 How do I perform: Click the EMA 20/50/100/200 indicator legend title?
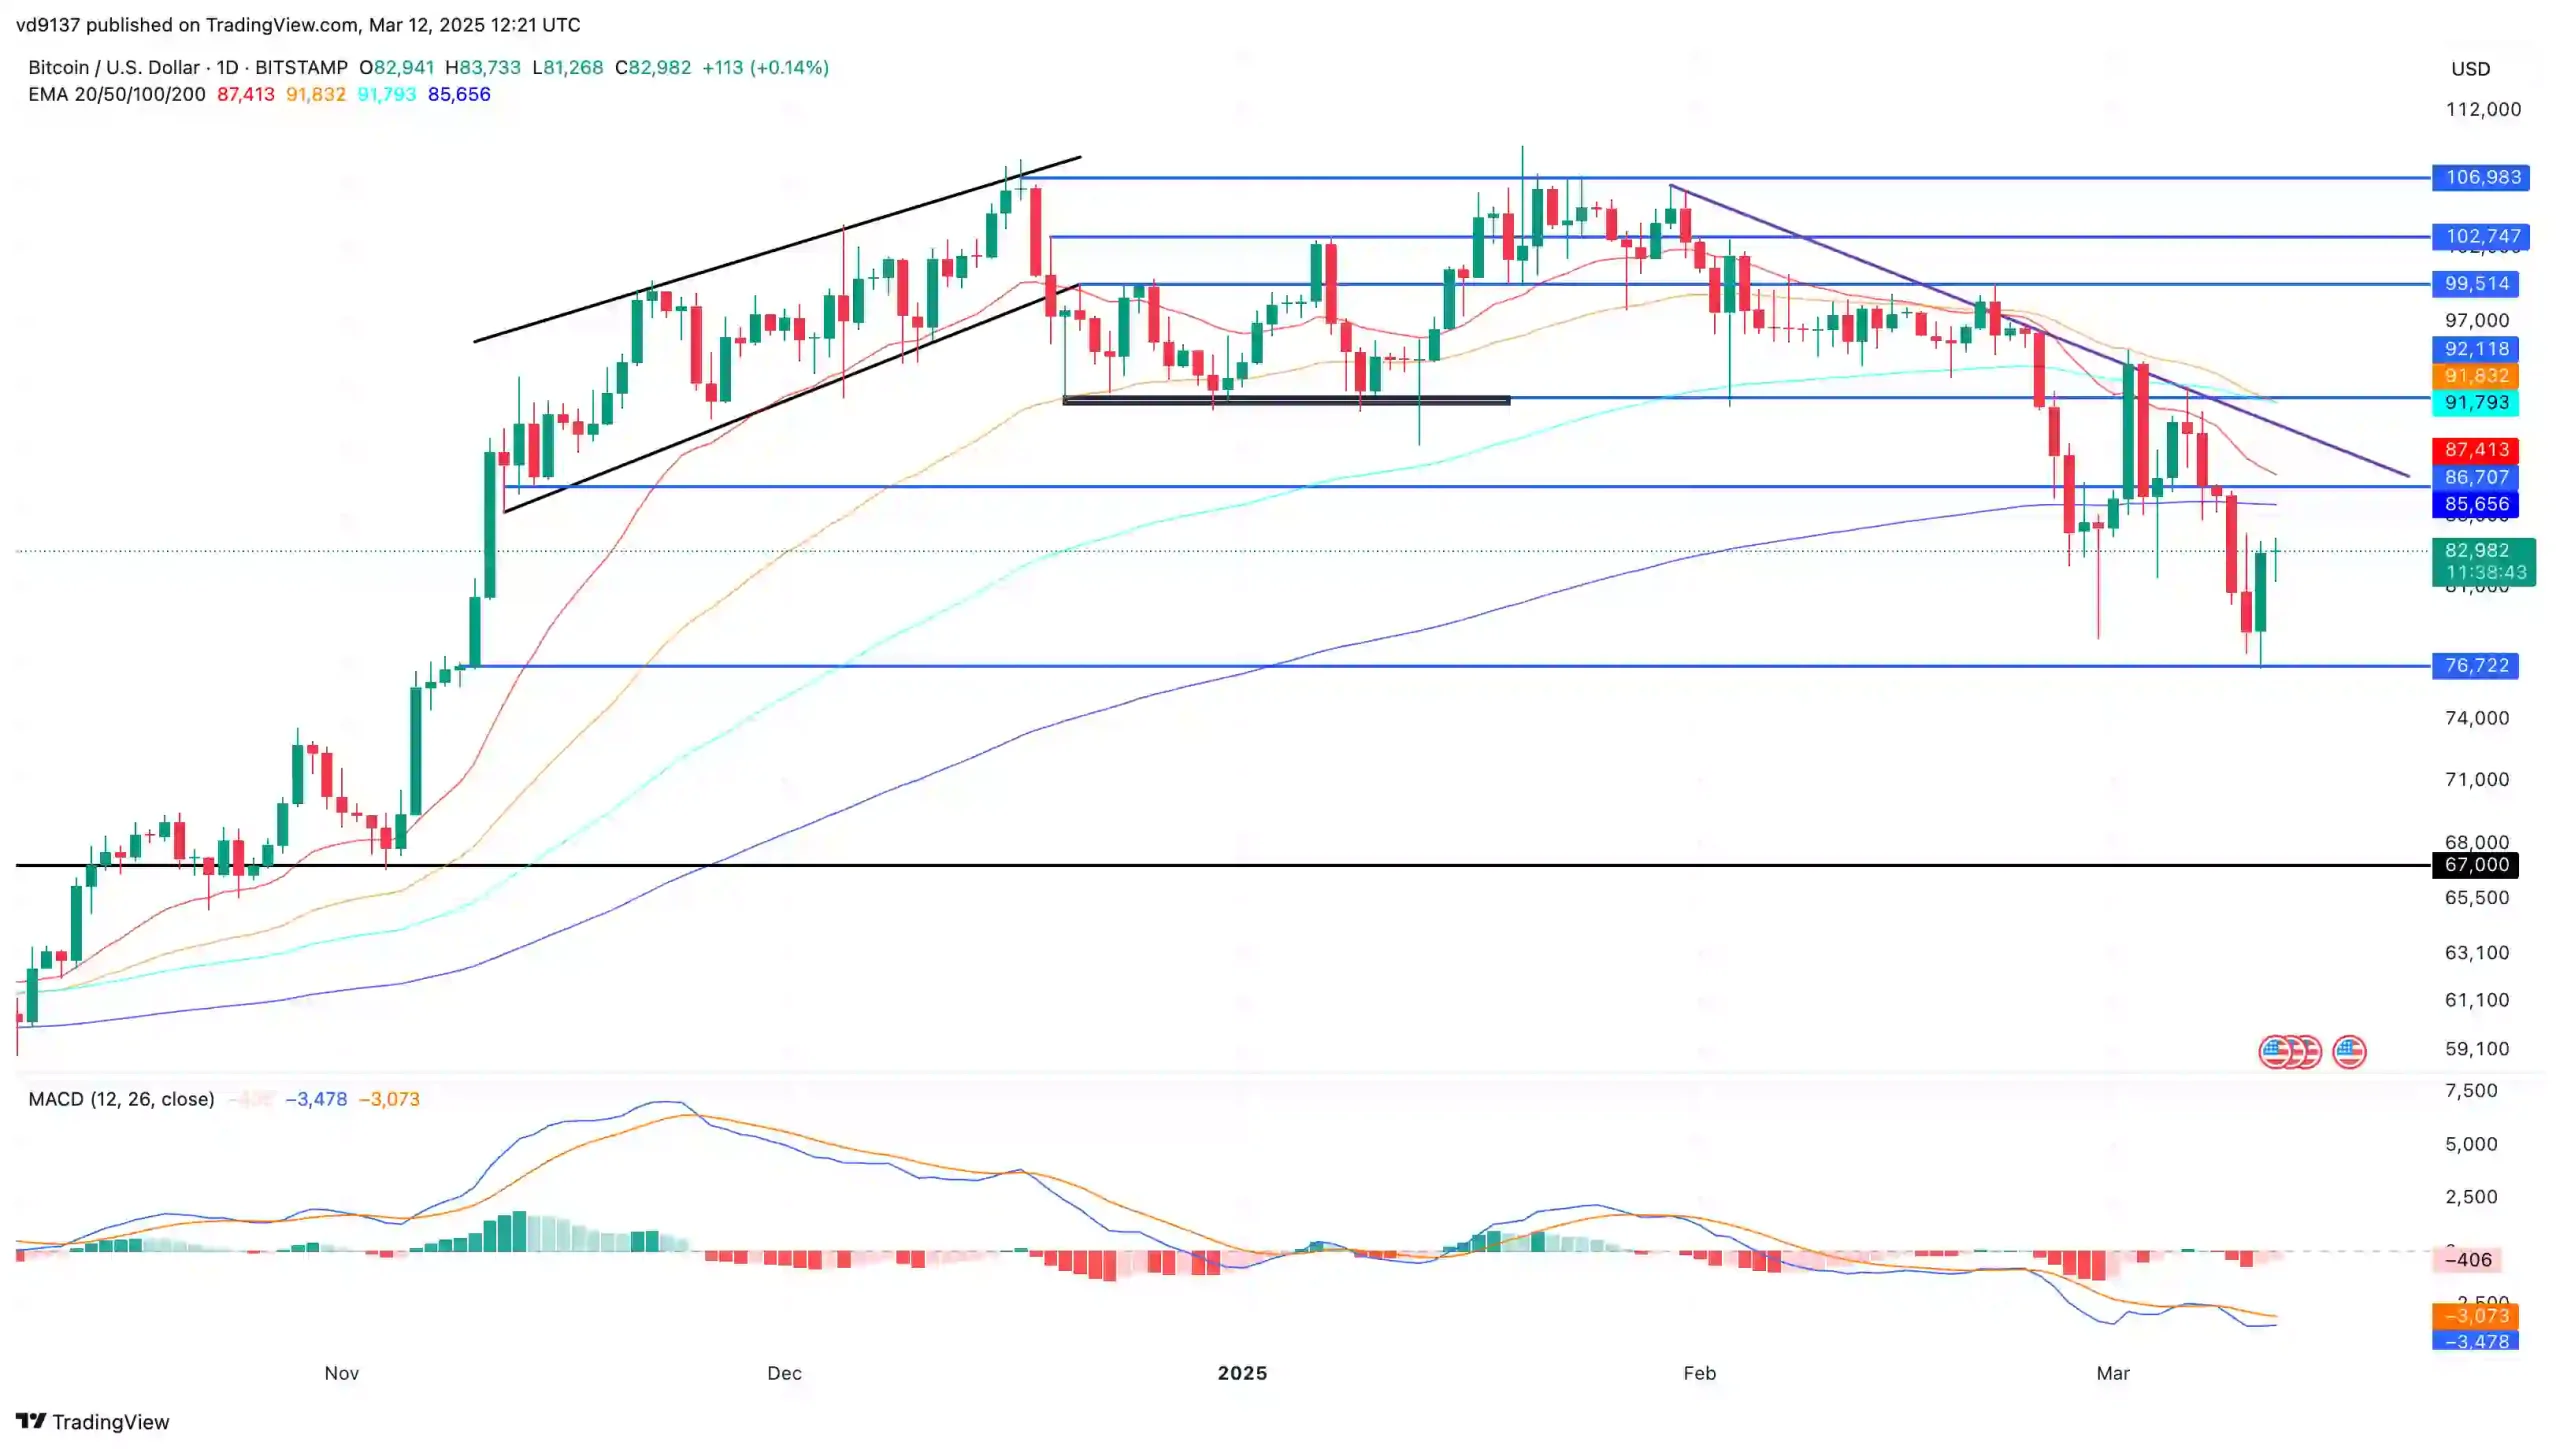pos(116,94)
